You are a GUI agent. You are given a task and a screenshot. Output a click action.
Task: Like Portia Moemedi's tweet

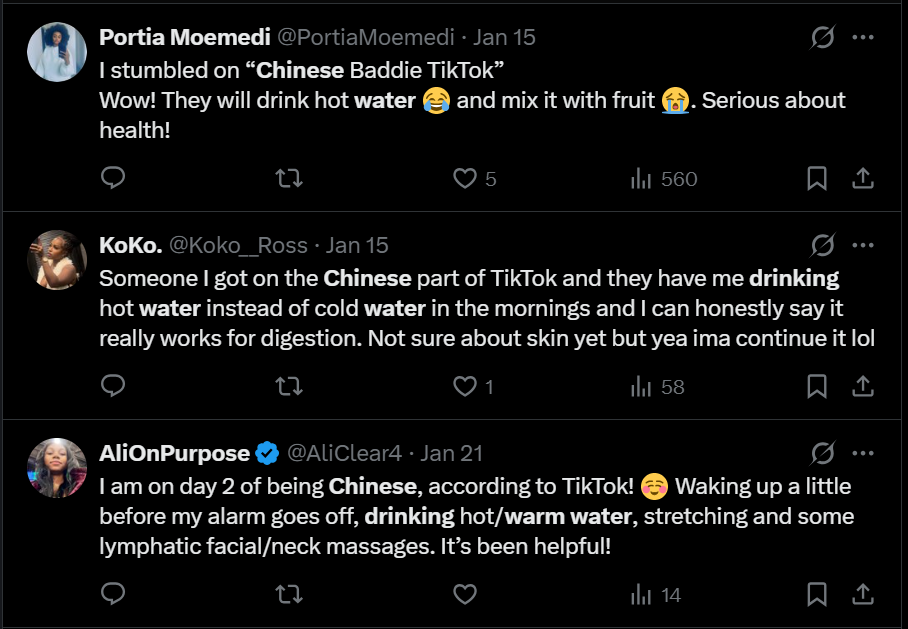(x=464, y=179)
